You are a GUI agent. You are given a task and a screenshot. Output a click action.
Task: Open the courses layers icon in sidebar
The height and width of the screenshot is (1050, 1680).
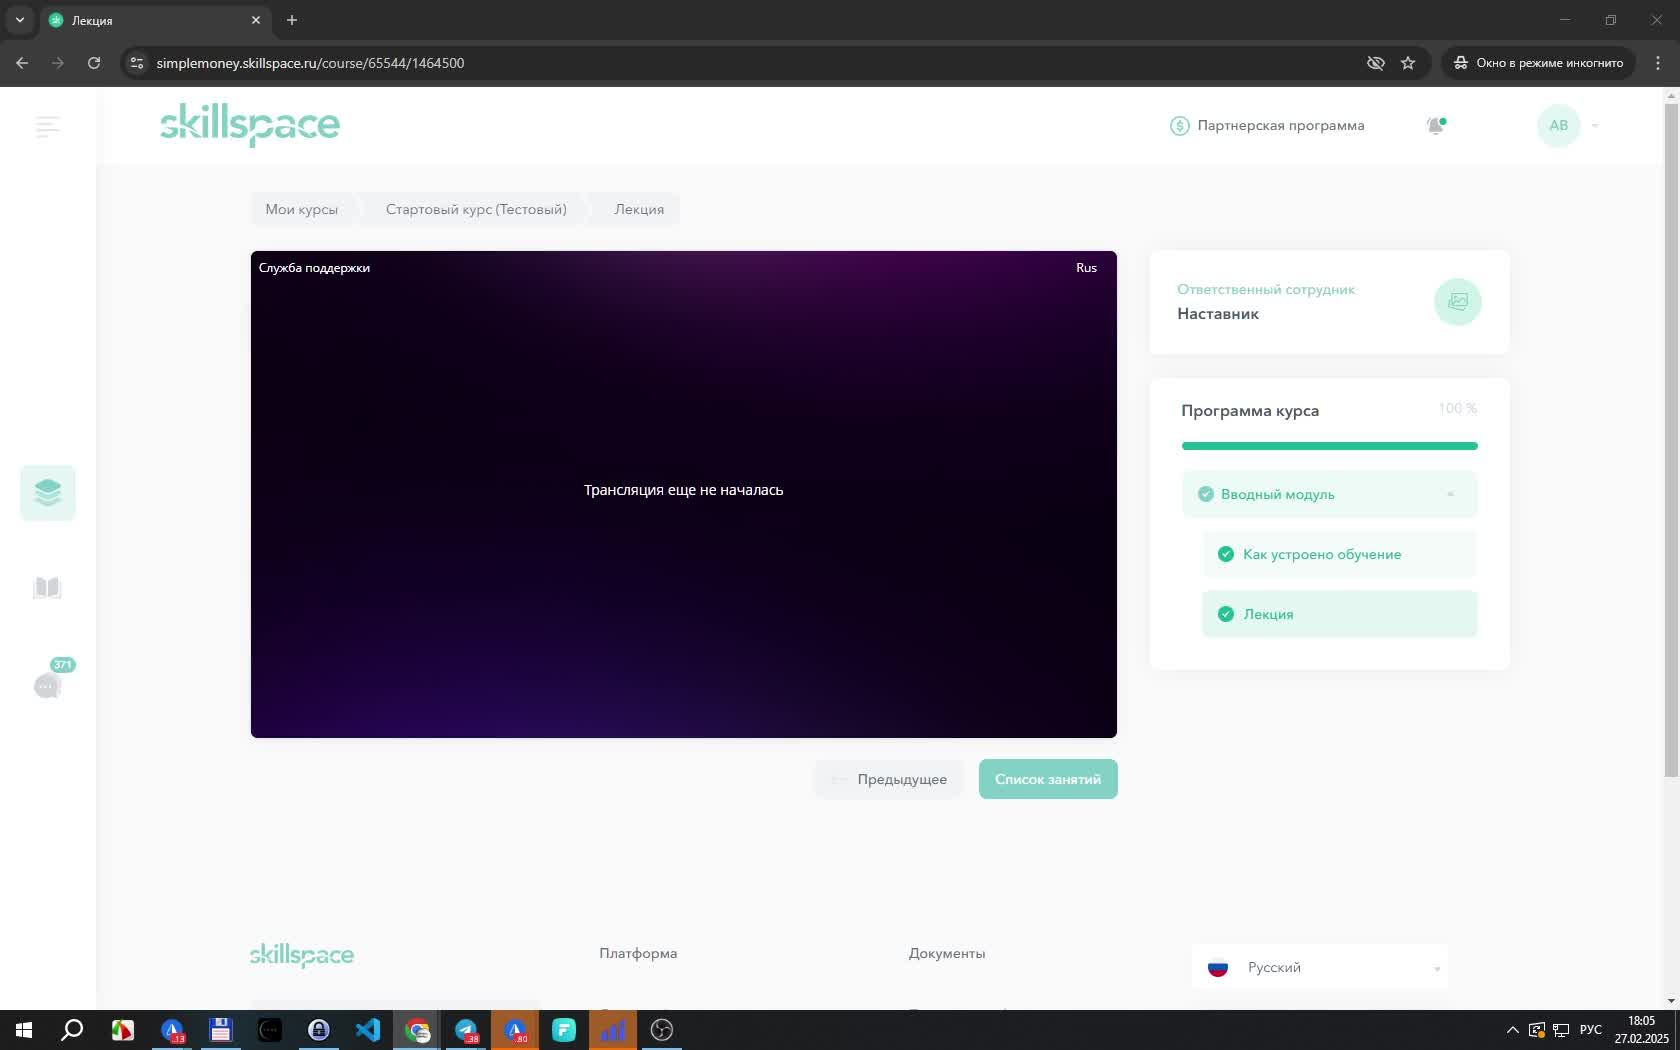pos(48,492)
